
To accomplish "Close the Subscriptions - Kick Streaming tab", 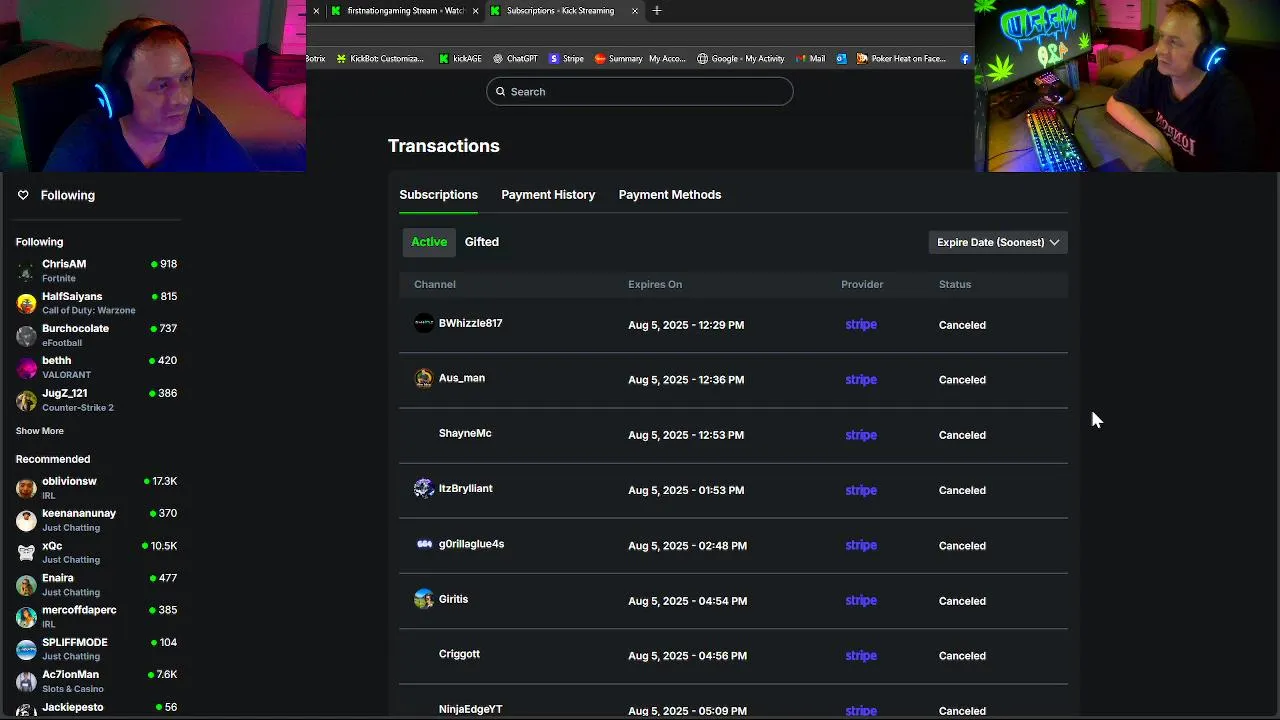I will point(634,11).
